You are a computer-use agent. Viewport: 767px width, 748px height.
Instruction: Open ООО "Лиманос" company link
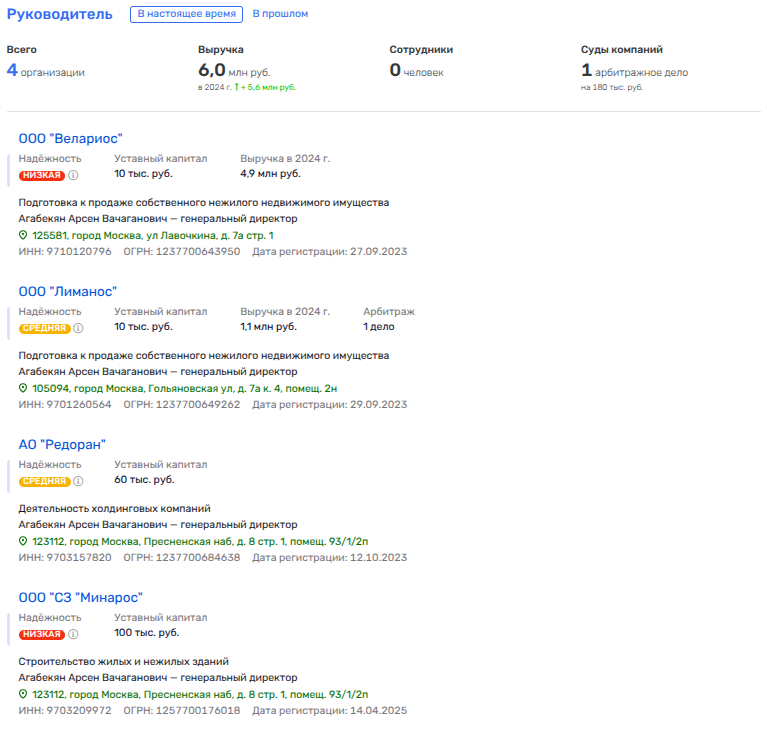point(68,291)
